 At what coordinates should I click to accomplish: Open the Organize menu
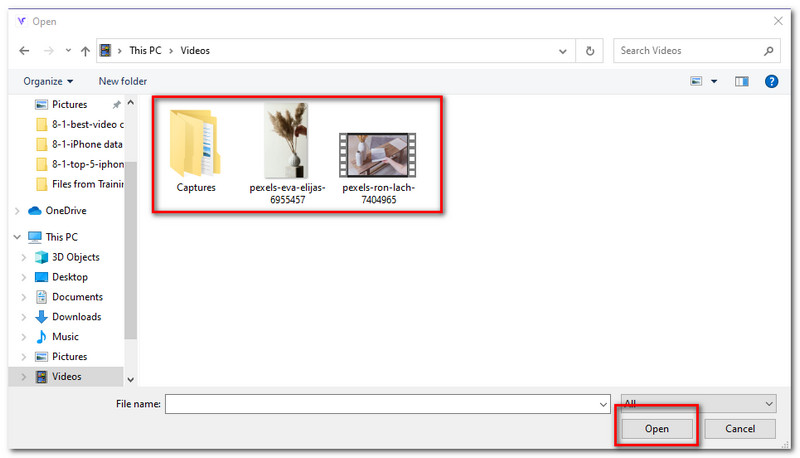48,81
